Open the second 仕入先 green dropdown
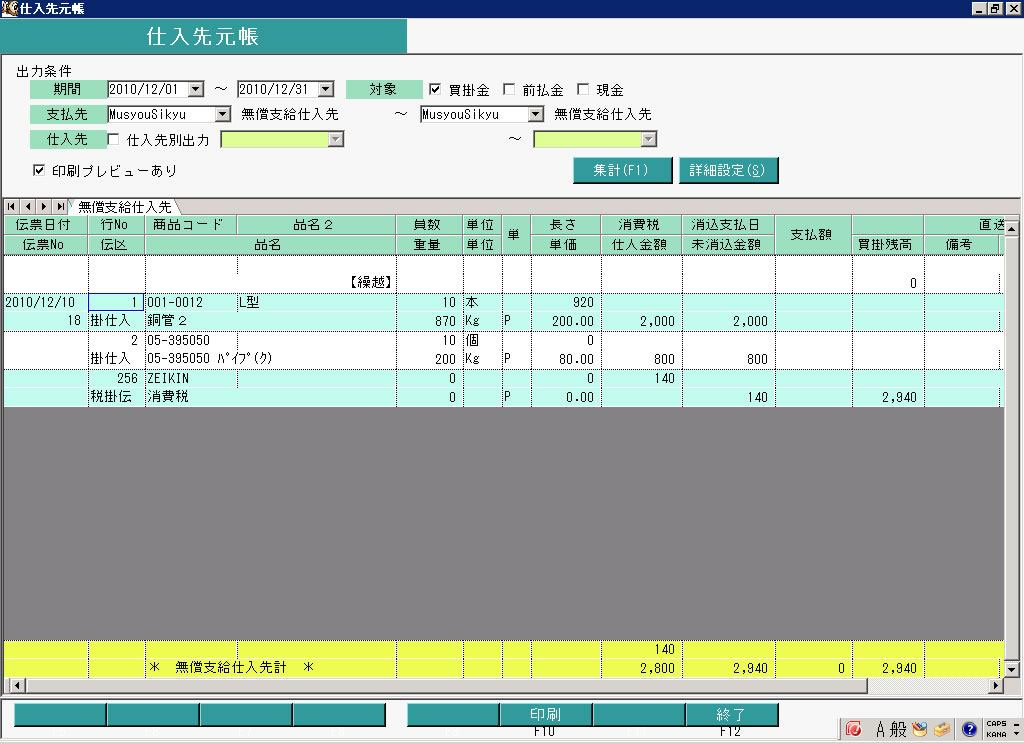This screenshot has height=744, width=1024. [648, 139]
